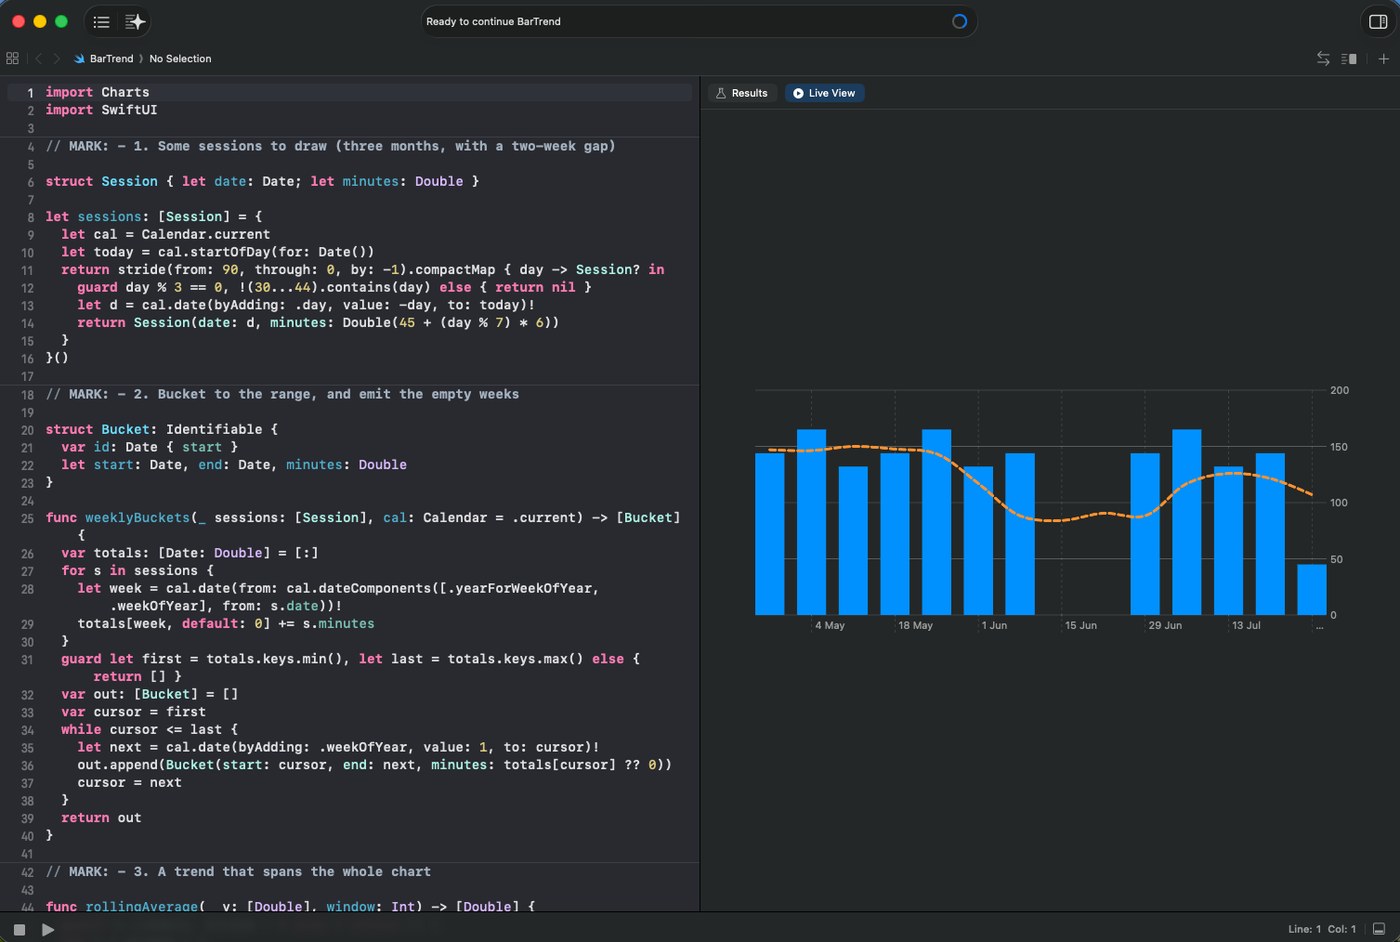Click the 'let cal = Calendar.current' line
The image size is (1400, 942).
(165, 234)
